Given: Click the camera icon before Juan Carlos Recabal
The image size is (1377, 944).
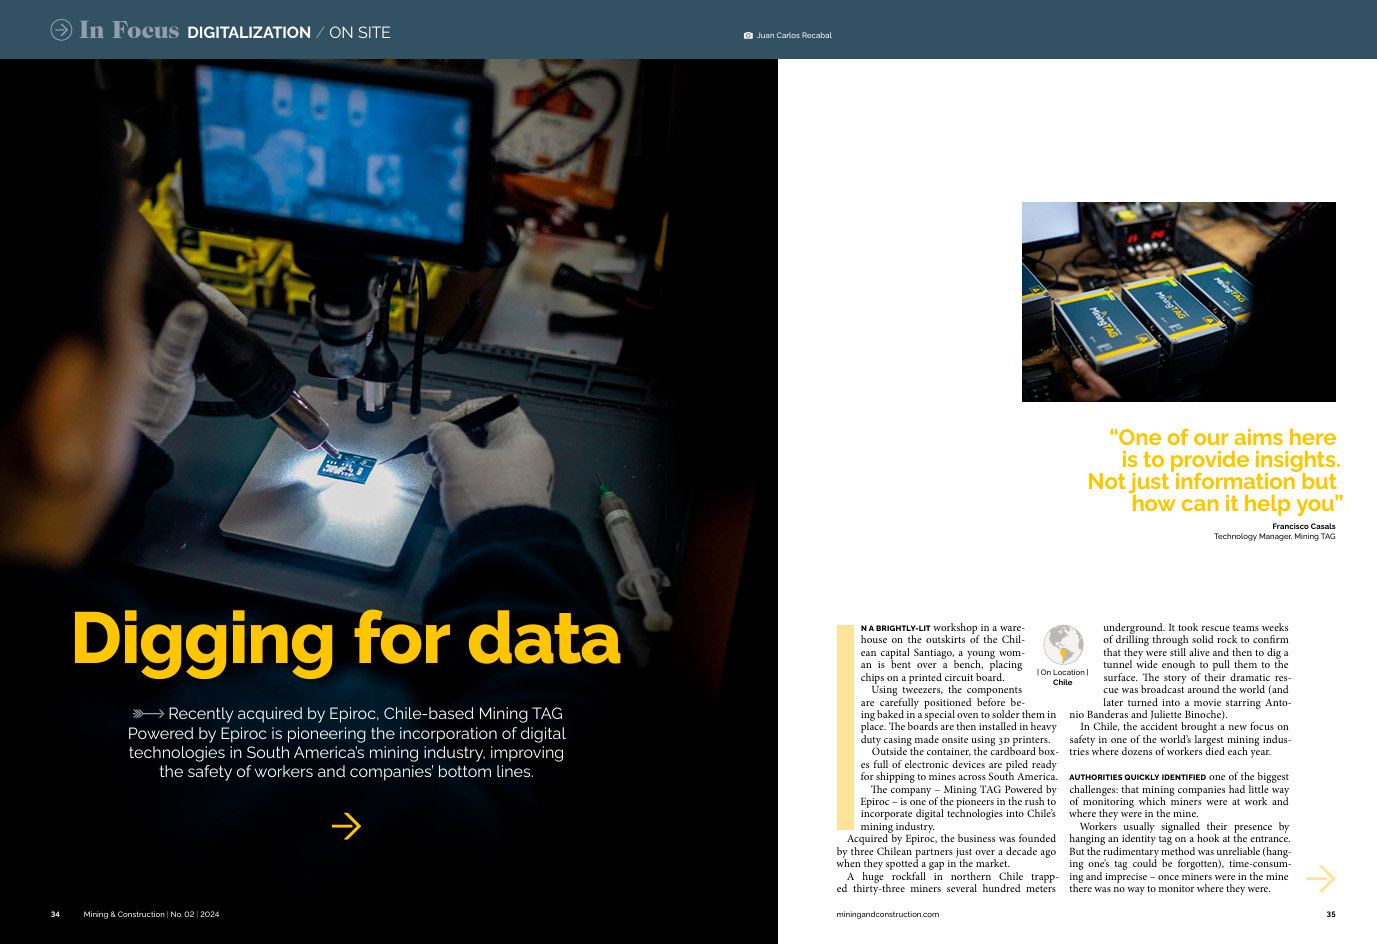Looking at the screenshot, I should point(748,35).
